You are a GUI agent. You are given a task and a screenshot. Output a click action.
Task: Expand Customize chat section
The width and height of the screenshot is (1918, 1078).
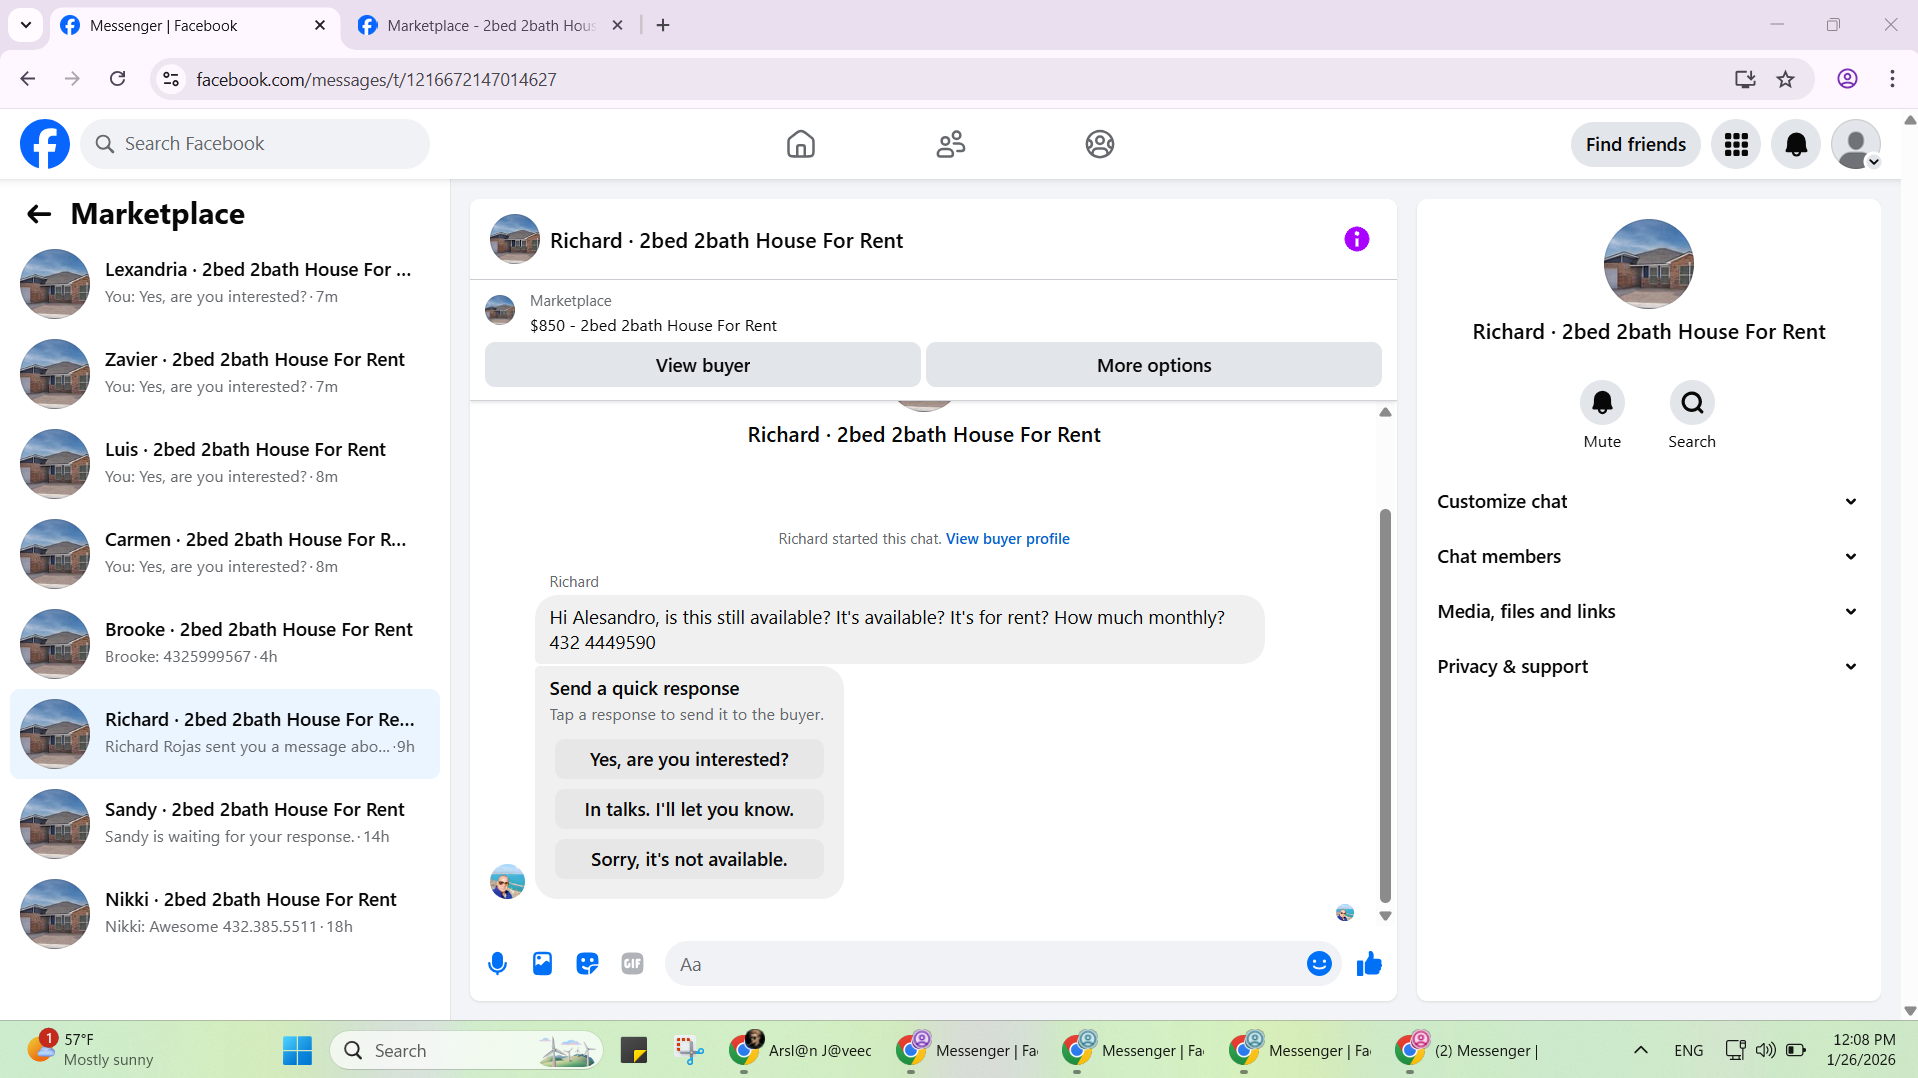(x=1648, y=502)
